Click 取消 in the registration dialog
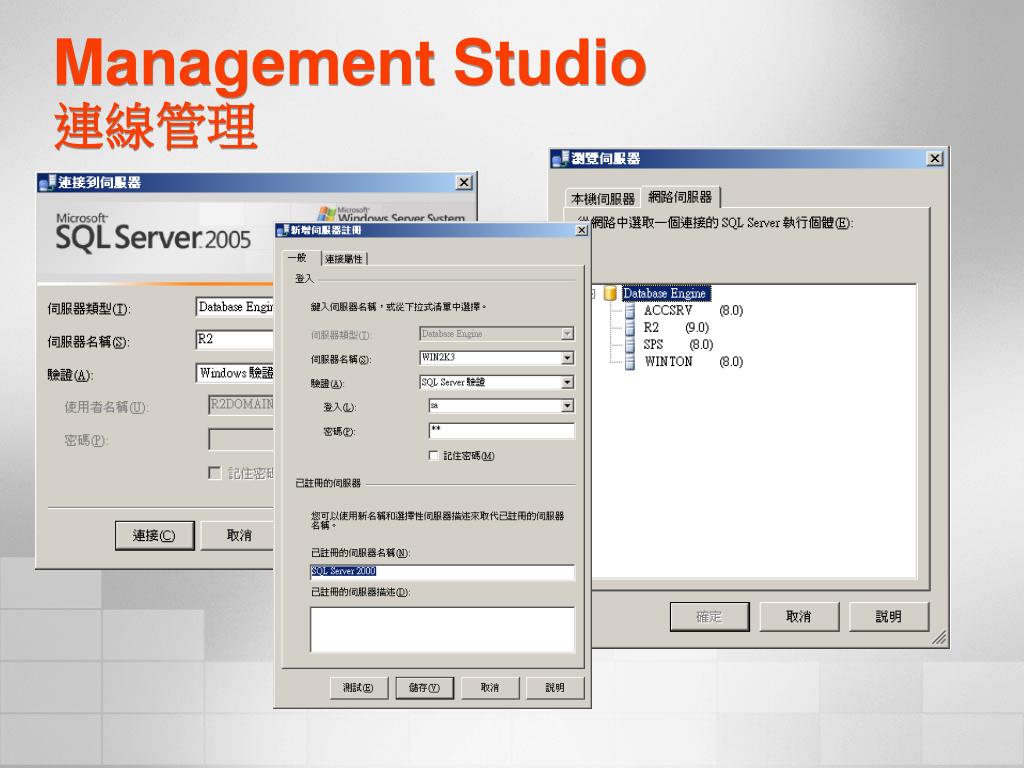 pyautogui.click(x=490, y=688)
